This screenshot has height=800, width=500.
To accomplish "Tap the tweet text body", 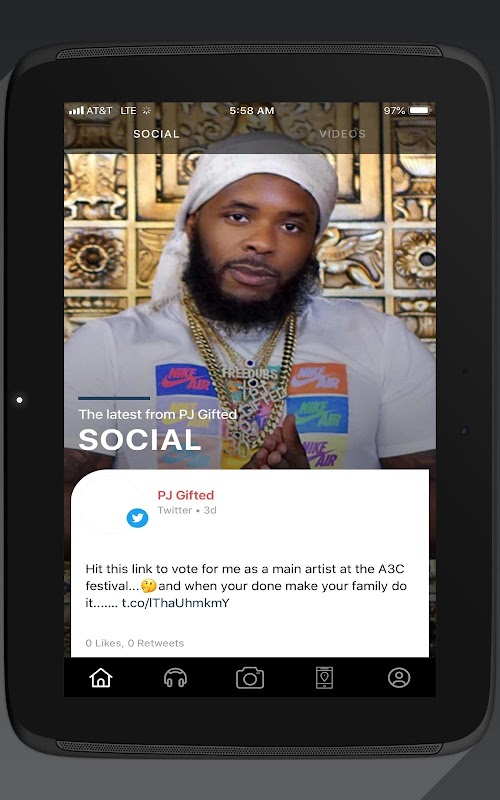I will pos(246,586).
